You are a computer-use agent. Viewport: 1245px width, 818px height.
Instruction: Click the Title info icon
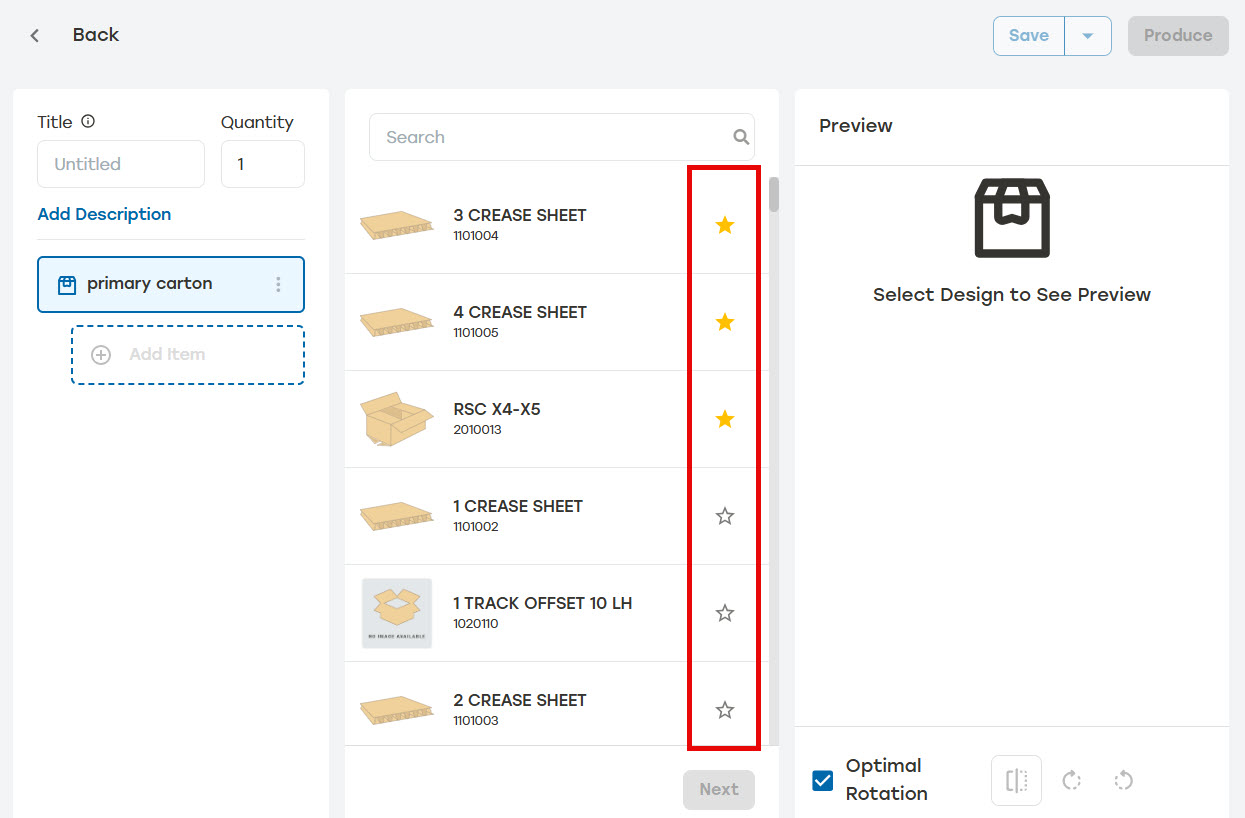click(88, 121)
